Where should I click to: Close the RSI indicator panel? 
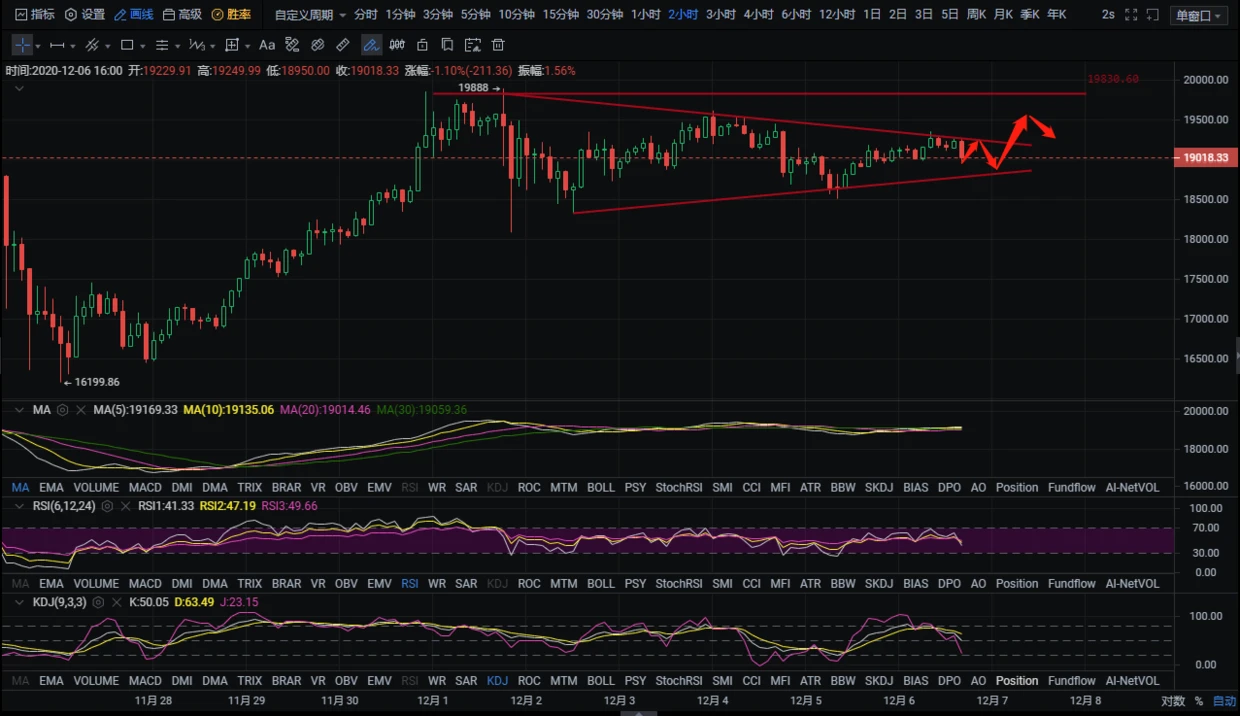(x=125, y=506)
